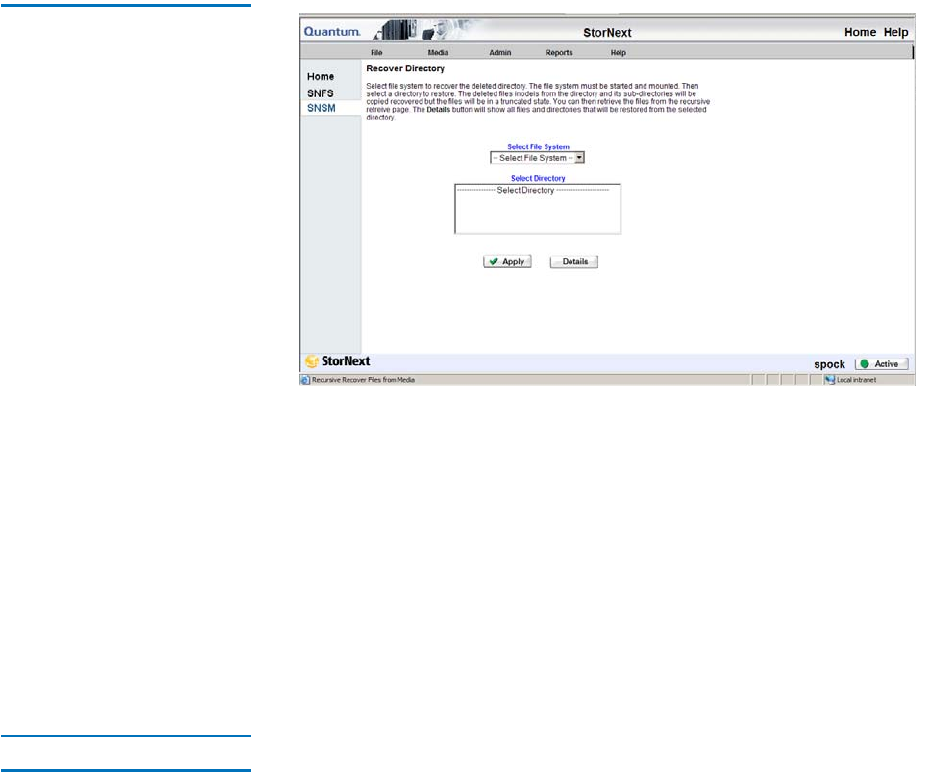Click the Select File System label
The width and height of the screenshot is (936, 779).
[x=538, y=146]
